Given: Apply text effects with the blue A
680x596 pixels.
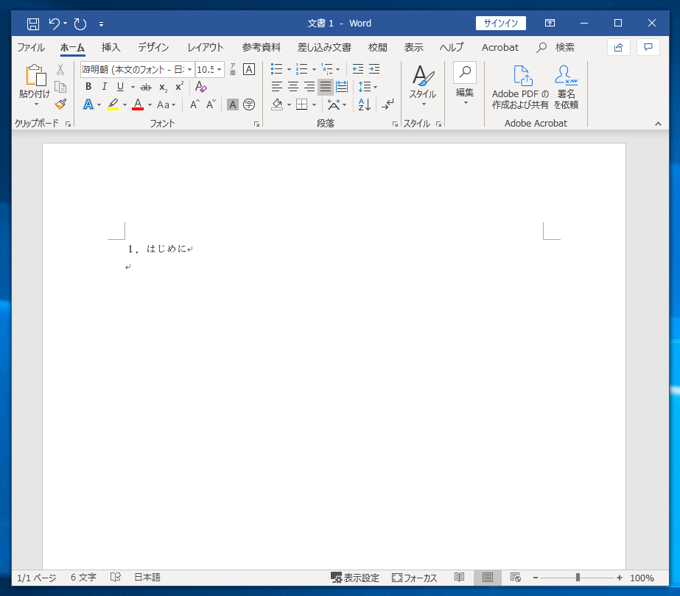Looking at the screenshot, I should point(88,105).
